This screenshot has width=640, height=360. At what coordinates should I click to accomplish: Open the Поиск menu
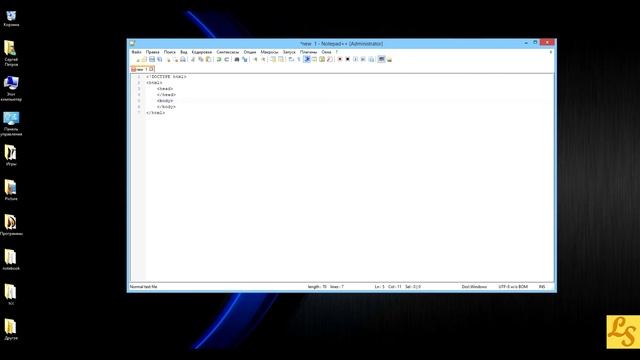click(170, 52)
